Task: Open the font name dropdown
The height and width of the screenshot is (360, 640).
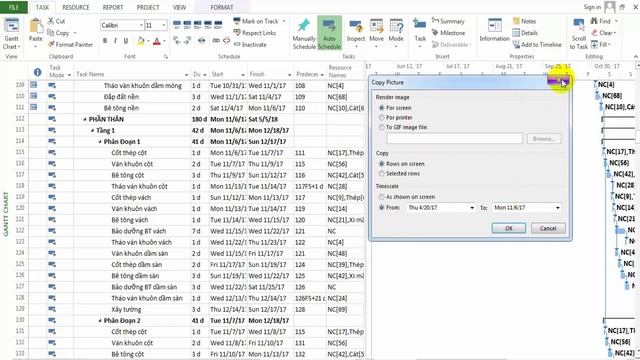Action: pyautogui.click(x=141, y=25)
